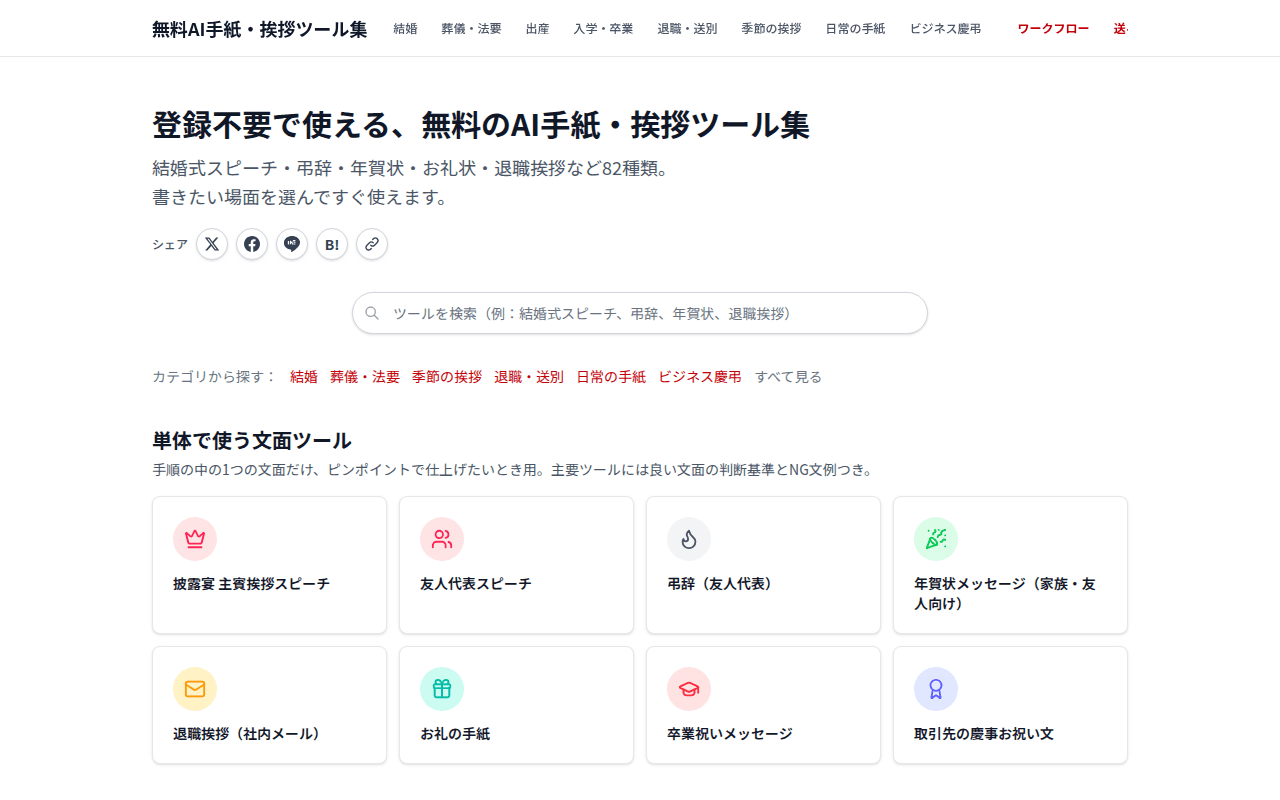This screenshot has height=800, width=1280.
Task: Click envelope icon on 退職挨拶（社内メール） card
Action: pos(195,689)
